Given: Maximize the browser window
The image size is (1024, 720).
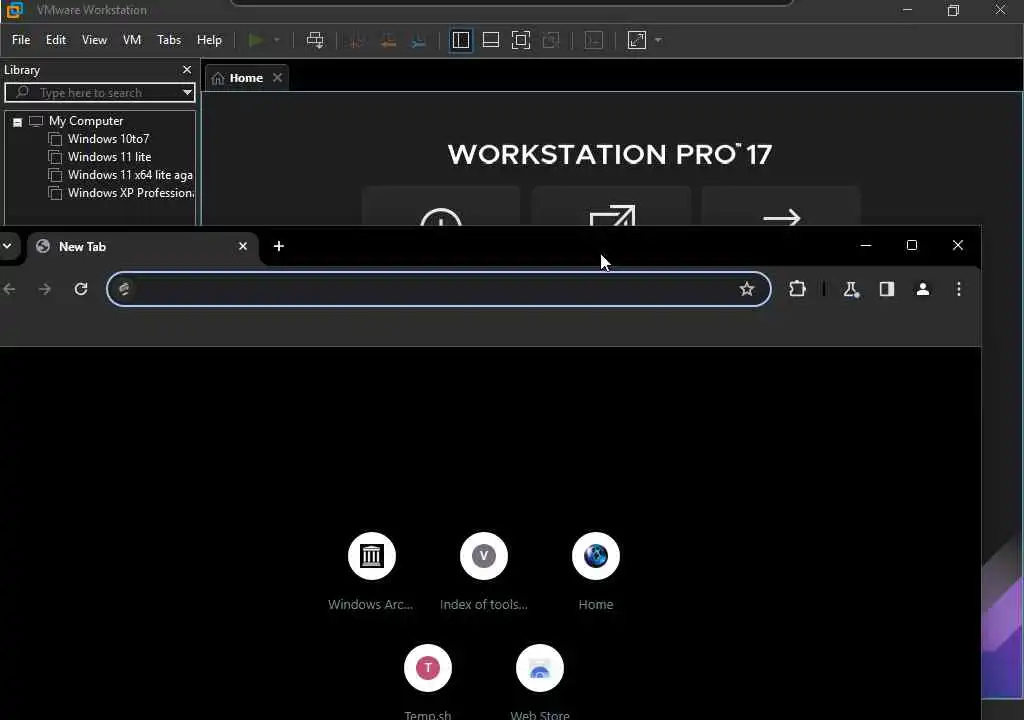Looking at the screenshot, I should [x=912, y=245].
